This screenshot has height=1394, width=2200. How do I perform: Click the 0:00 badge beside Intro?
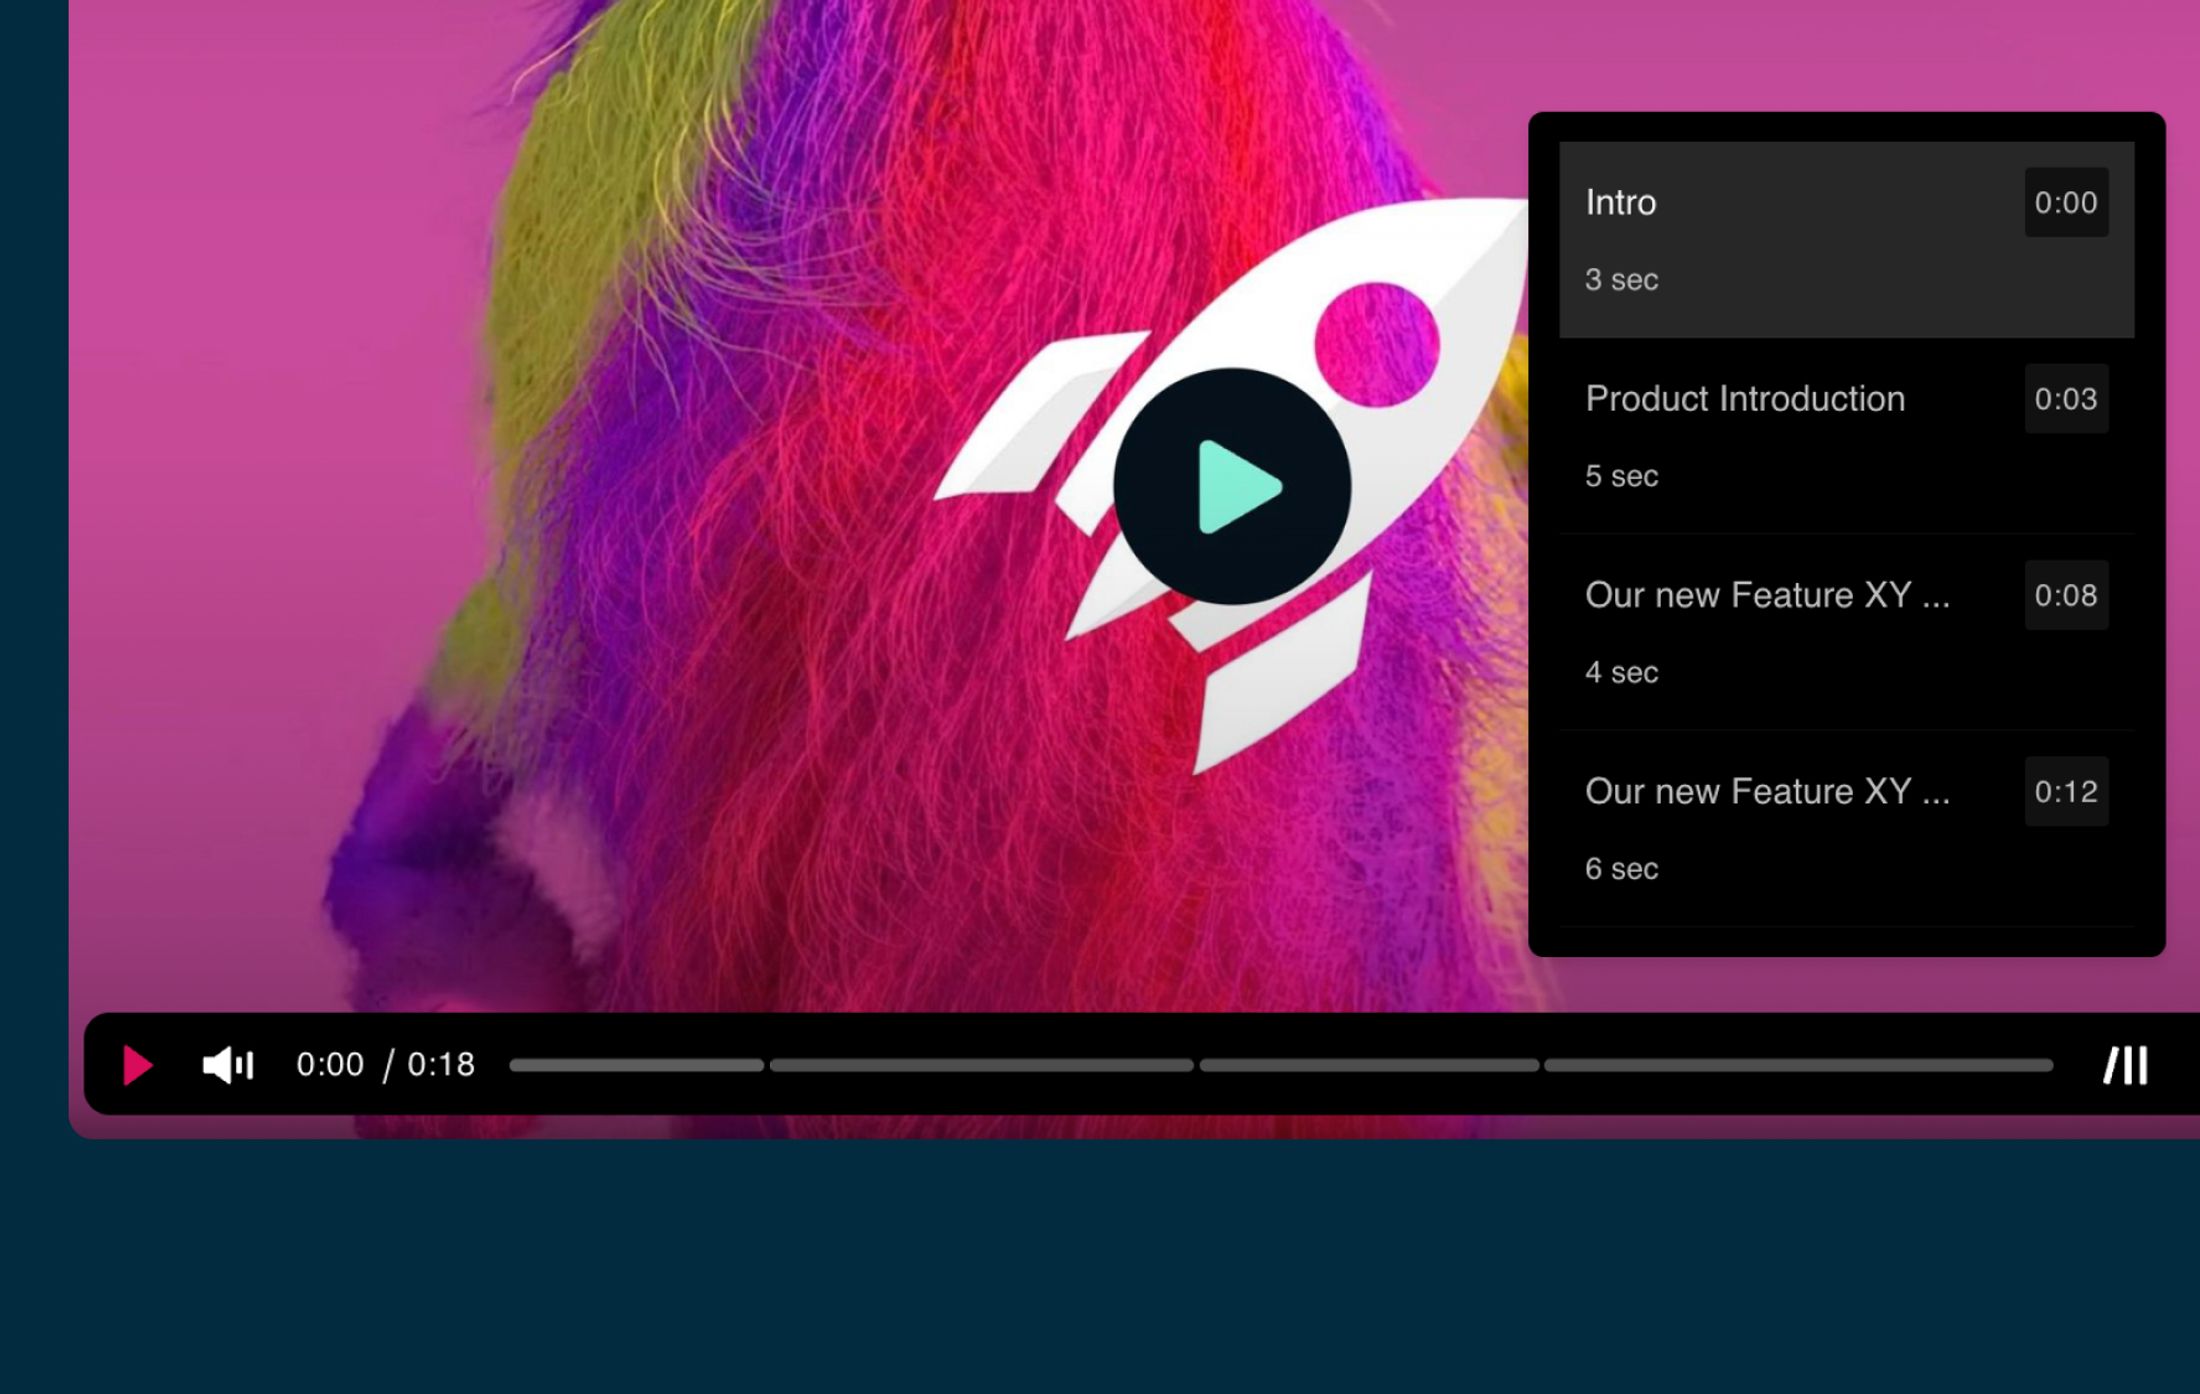pyautogui.click(x=2065, y=202)
